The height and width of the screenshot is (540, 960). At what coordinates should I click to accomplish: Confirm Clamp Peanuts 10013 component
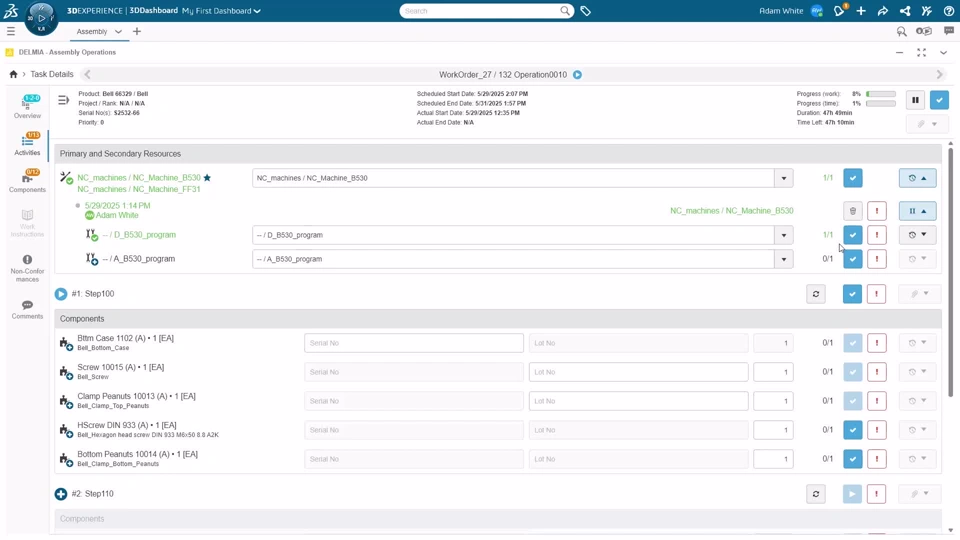(853, 401)
